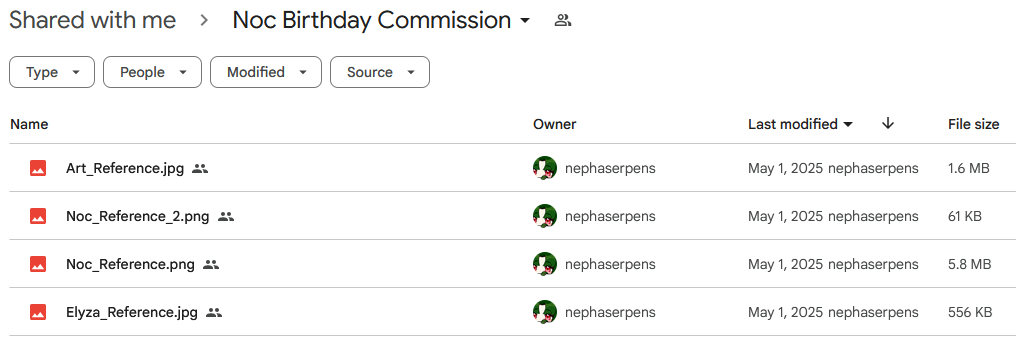Click the image file icon for Art_Reference.jpg

(38, 169)
